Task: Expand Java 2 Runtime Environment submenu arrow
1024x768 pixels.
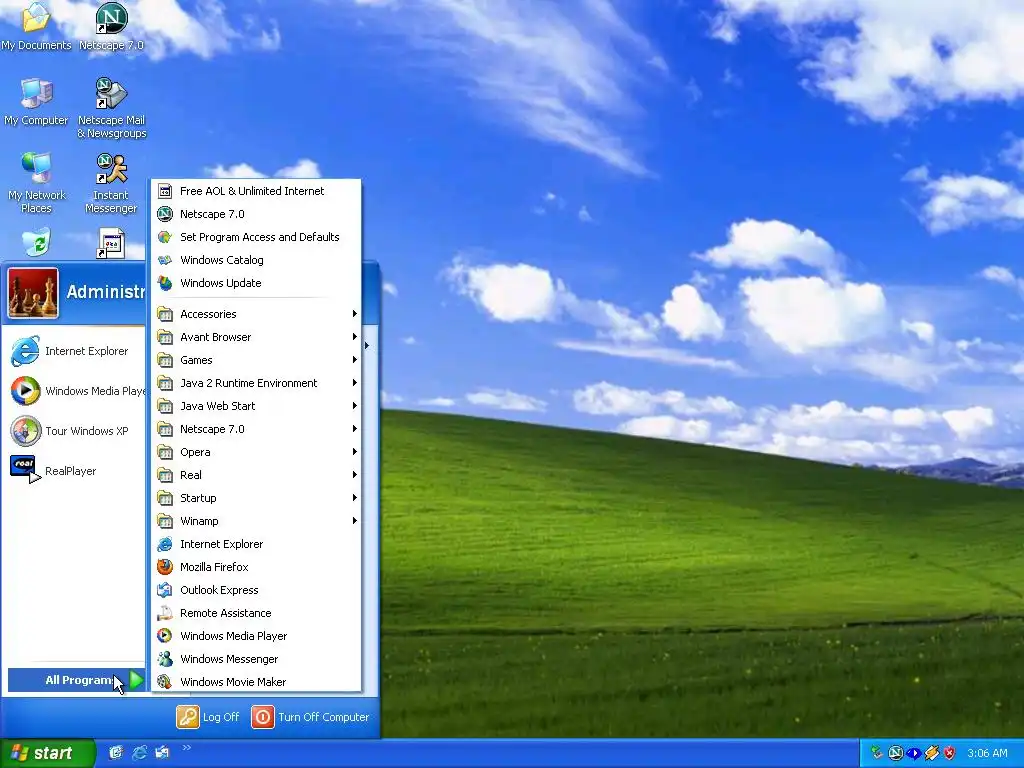Action: 355,383
